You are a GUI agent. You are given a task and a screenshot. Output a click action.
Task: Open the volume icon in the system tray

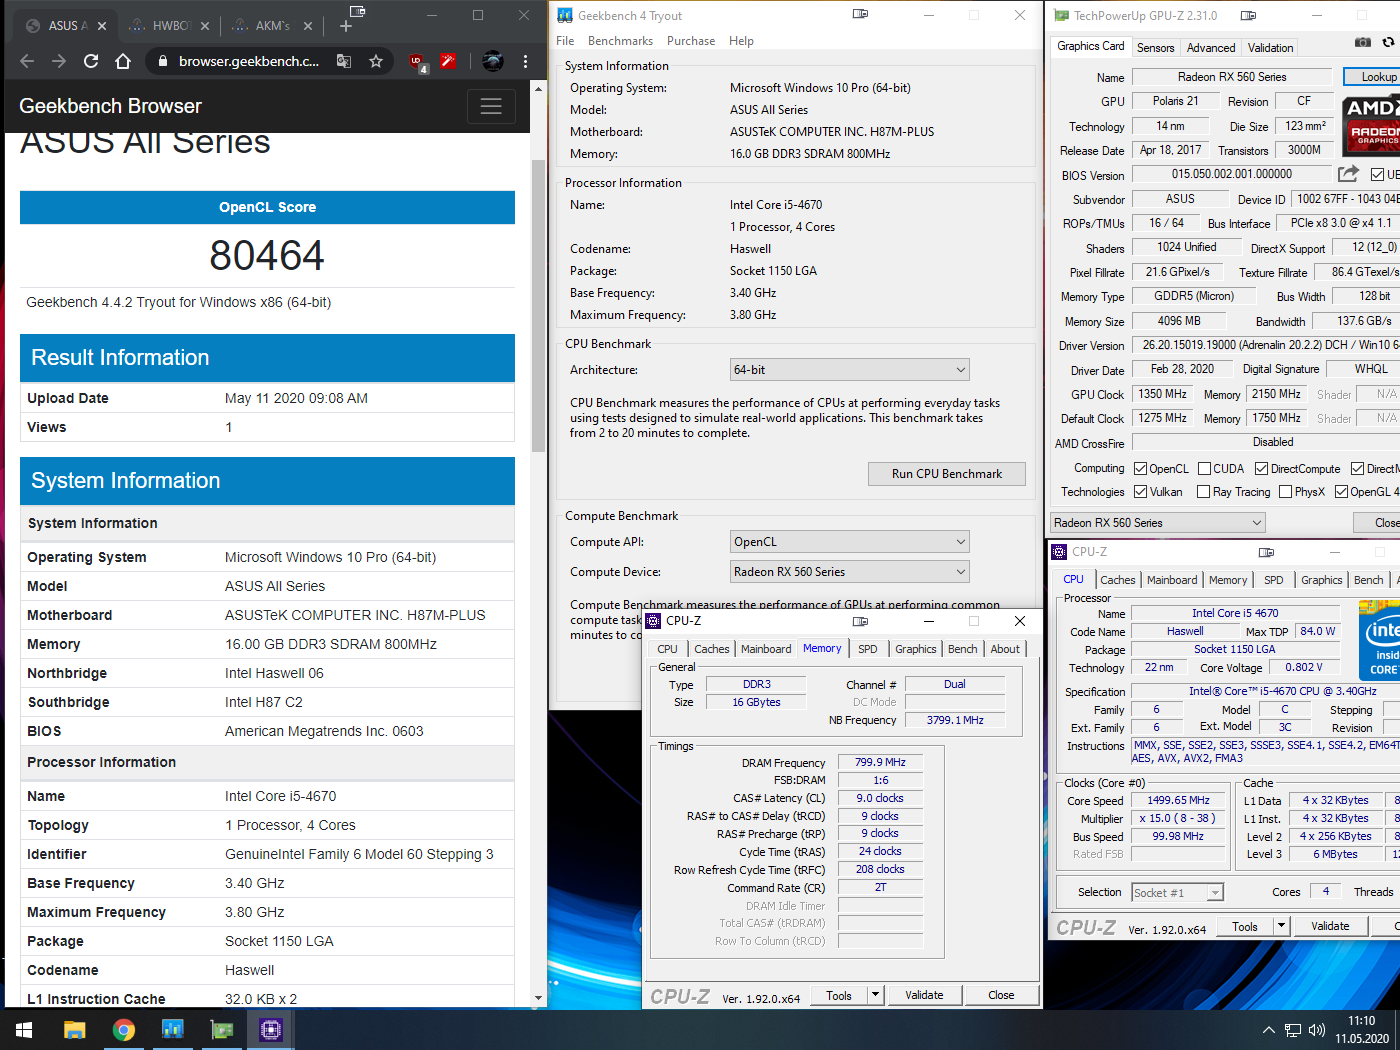point(1317,1030)
